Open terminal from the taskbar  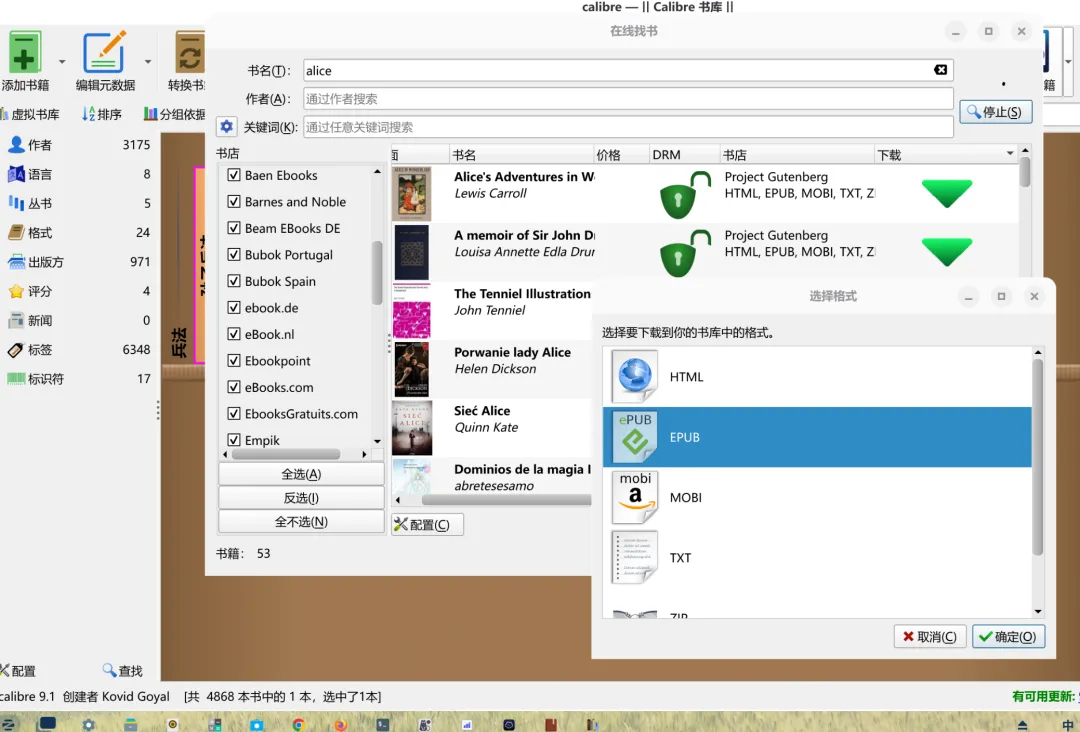[382, 724]
